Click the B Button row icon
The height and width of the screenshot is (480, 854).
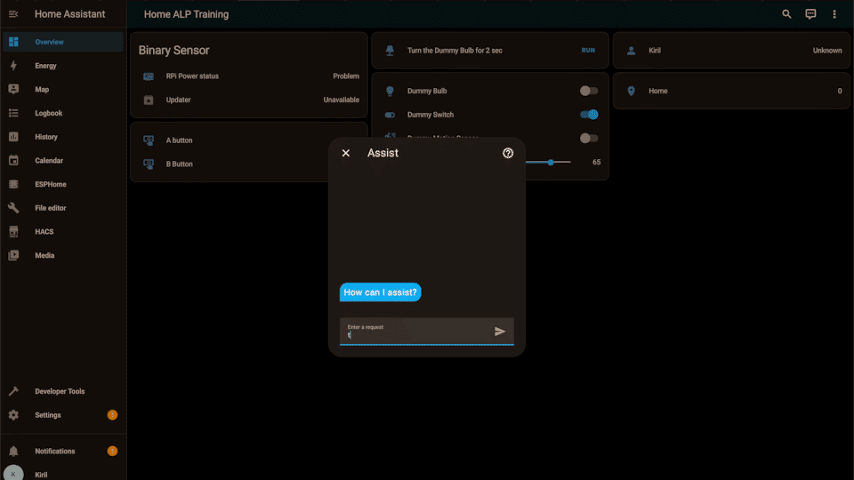(148, 164)
